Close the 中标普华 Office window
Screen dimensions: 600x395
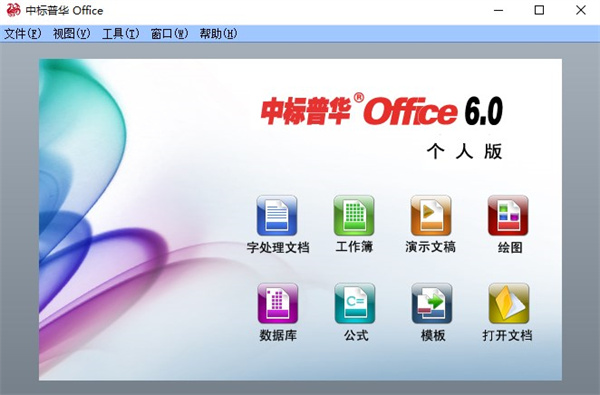coord(580,10)
